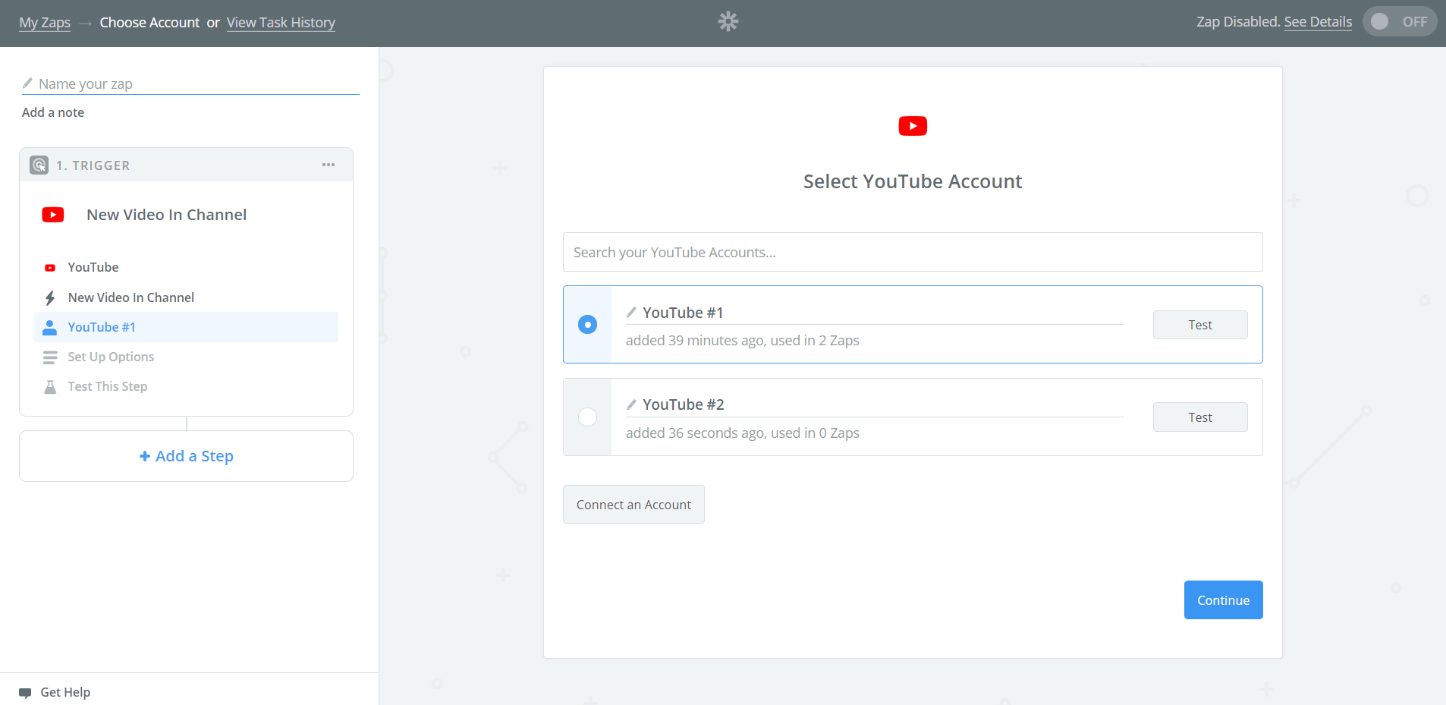The image size is (1446, 705).
Task: Click the YouTube logo in the trigger panel
Action: [x=51, y=214]
